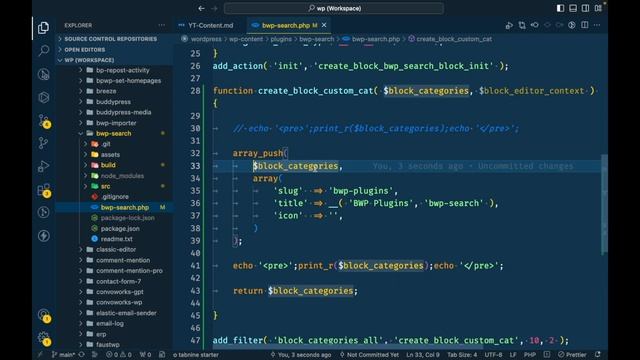Click main branch in status bar
Screen dimensions: 640x360
63,355
